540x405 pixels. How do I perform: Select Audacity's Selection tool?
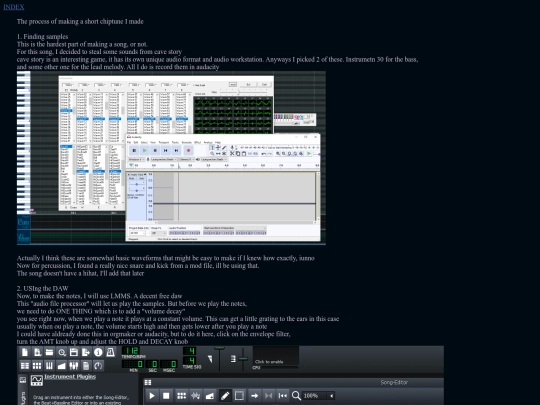[212, 147]
